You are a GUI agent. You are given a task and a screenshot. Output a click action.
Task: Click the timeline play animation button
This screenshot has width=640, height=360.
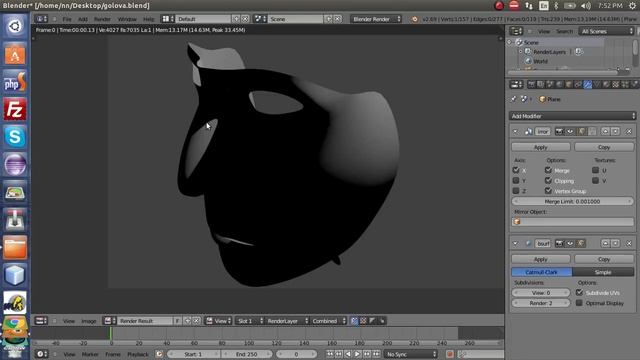click(357, 354)
